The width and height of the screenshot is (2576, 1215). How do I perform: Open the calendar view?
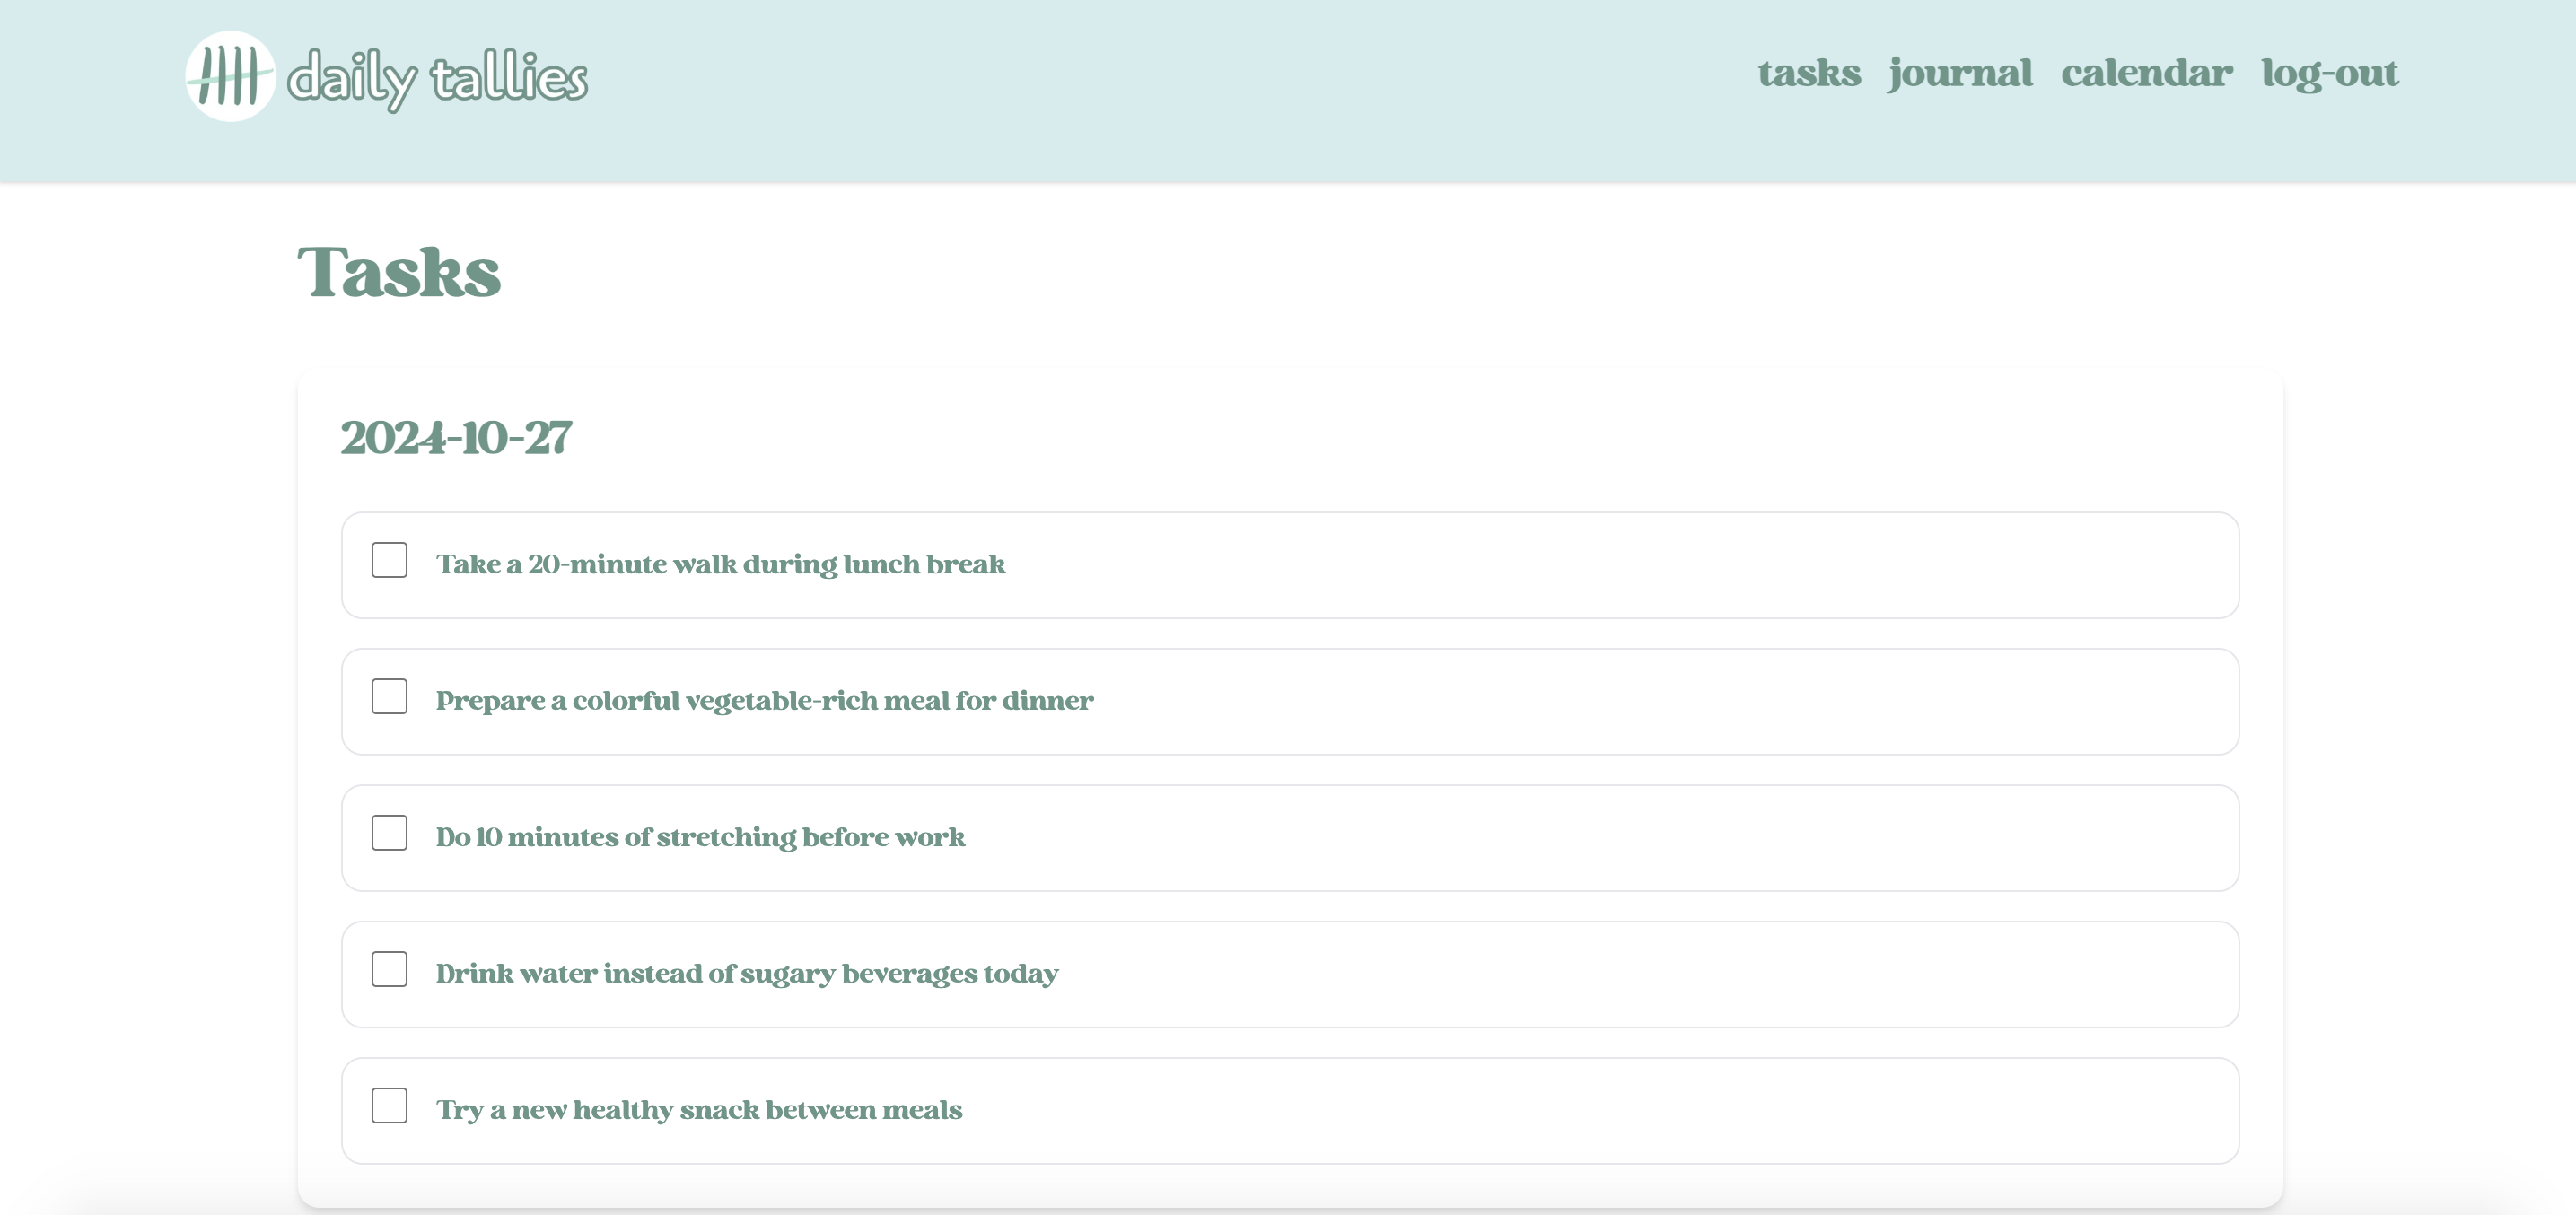tap(2146, 73)
